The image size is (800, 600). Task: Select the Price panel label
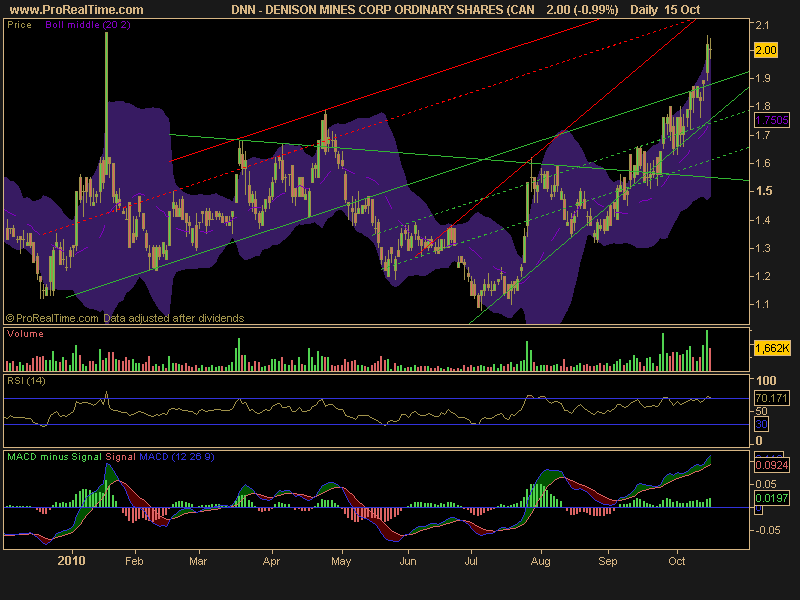pyautogui.click(x=19, y=24)
